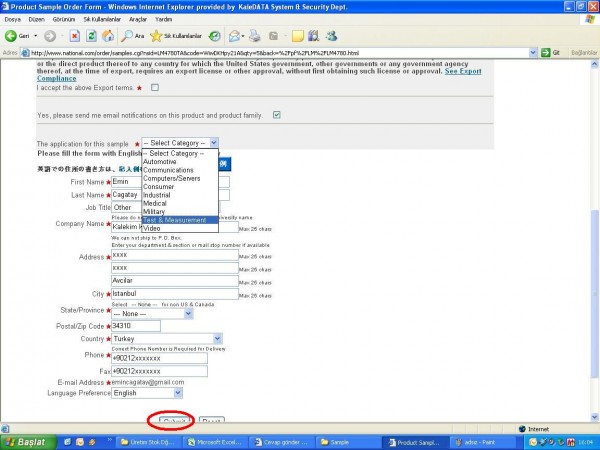Check the accept Export terms checkbox
Image resolution: width=600 pixels, height=450 pixels.
pyautogui.click(x=155, y=88)
